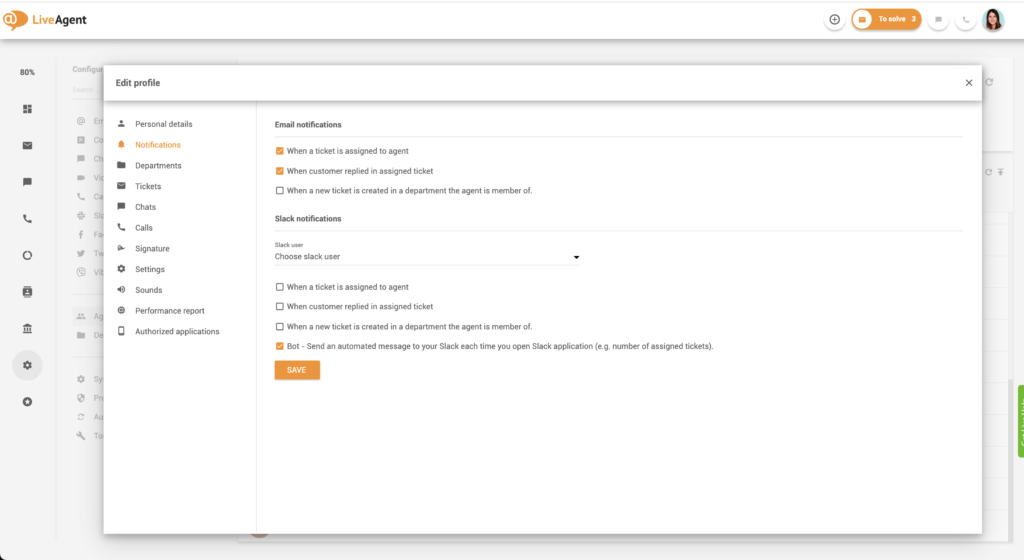Image resolution: width=1024 pixels, height=560 pixels.
Task: Open the Personal details section
Action: (163, 124)
